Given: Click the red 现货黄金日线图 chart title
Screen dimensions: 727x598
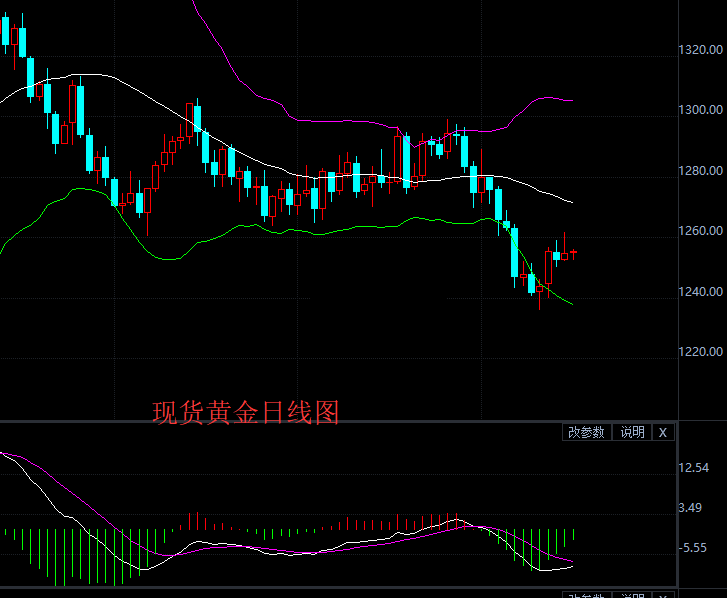Looking at the screenshot, I should tap(246, 412).
